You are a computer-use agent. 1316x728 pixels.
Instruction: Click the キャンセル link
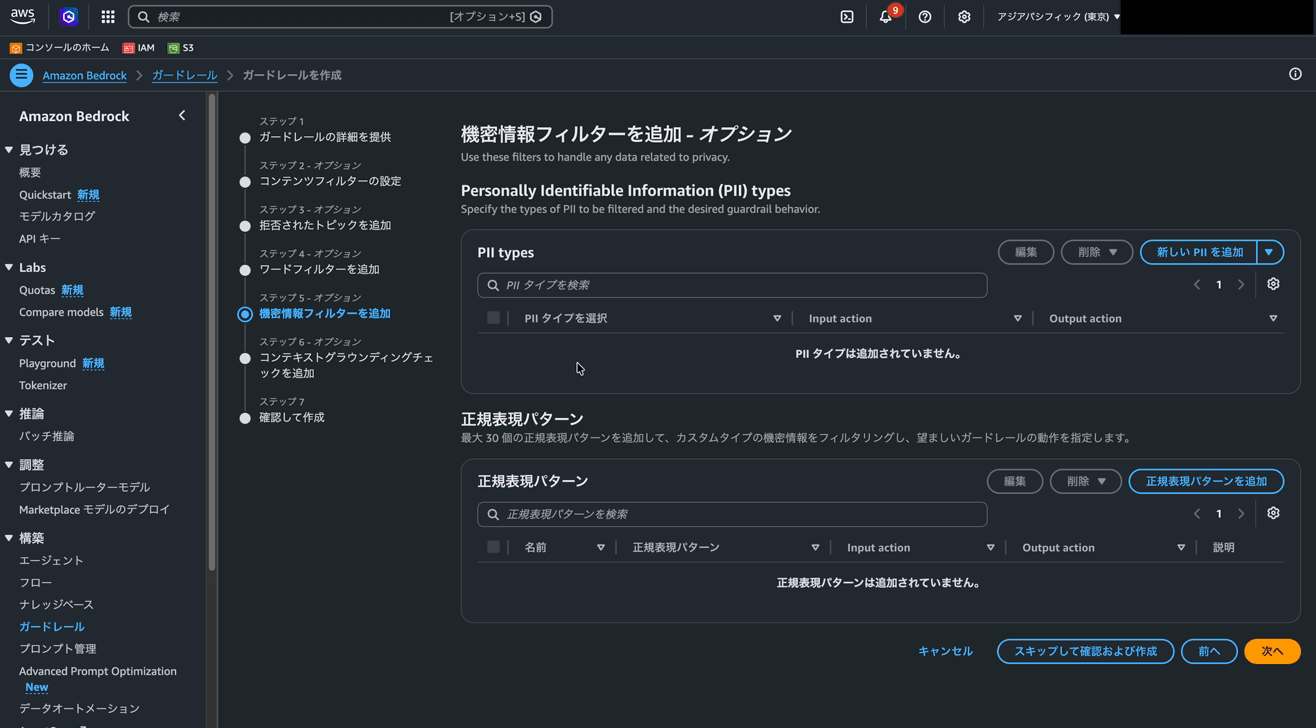(x=945, y=651)
